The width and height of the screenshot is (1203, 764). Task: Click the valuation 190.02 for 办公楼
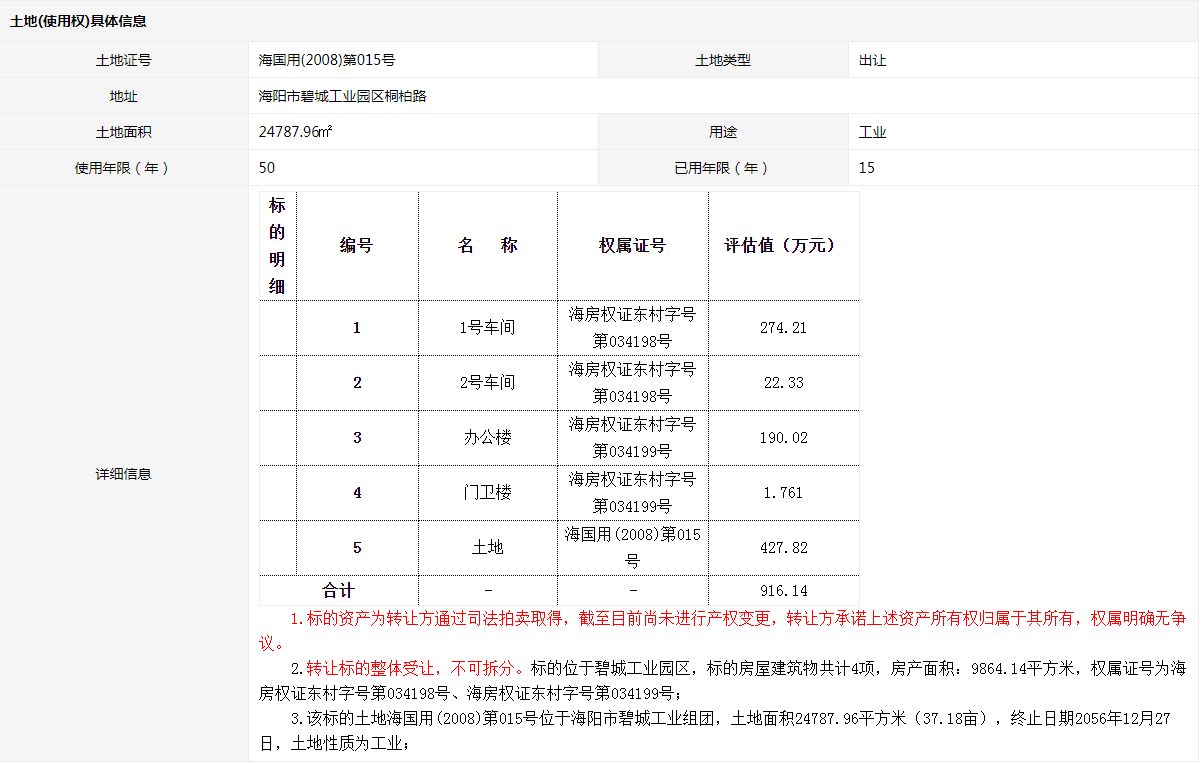784,438
